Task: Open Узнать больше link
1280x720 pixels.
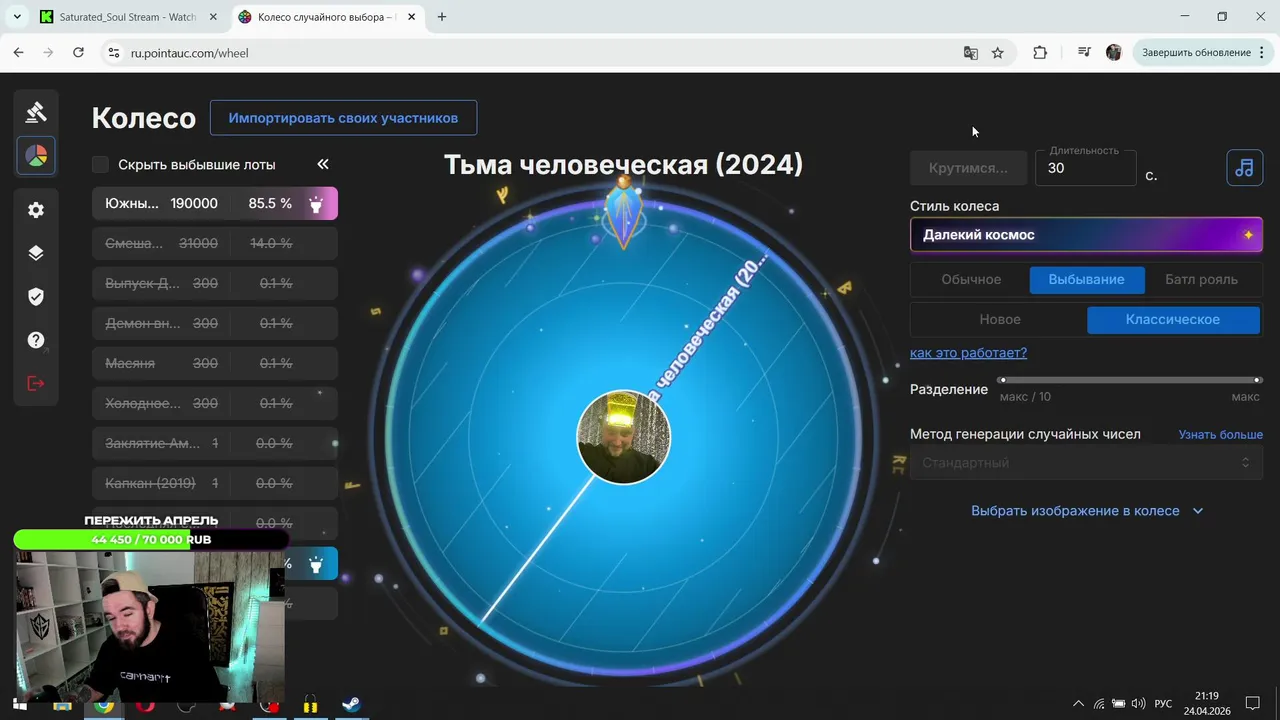Action: (1220, 435)
